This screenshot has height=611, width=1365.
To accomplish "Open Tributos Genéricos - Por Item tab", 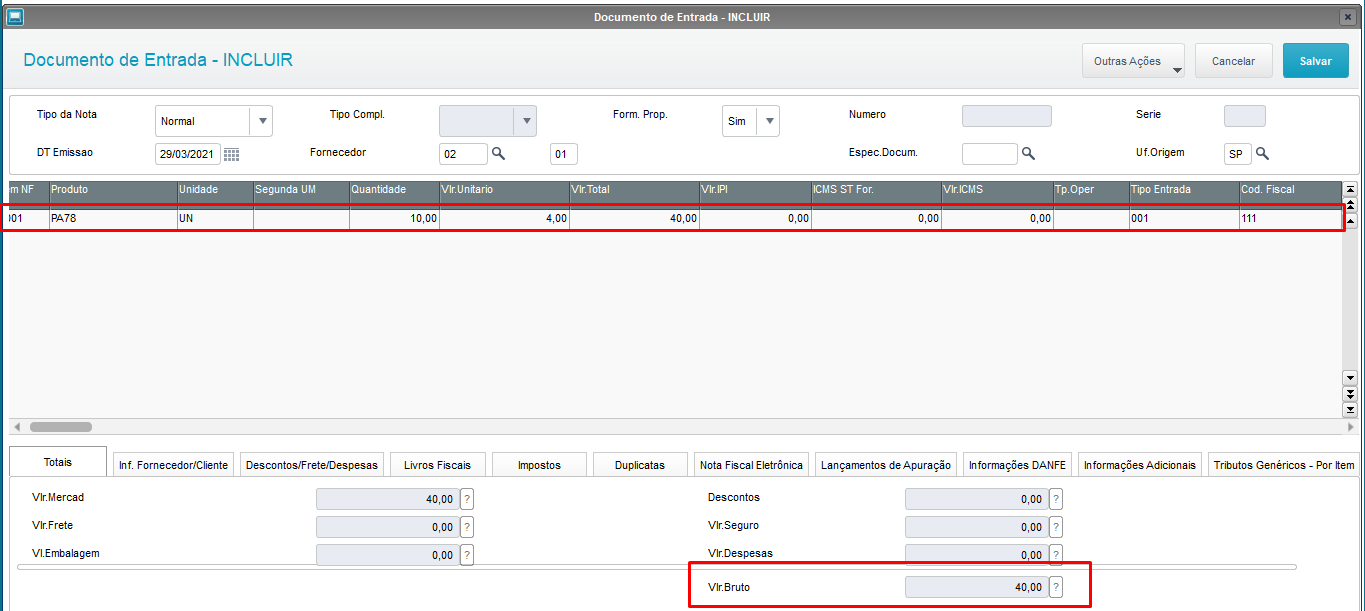I will click(1283, 465).
